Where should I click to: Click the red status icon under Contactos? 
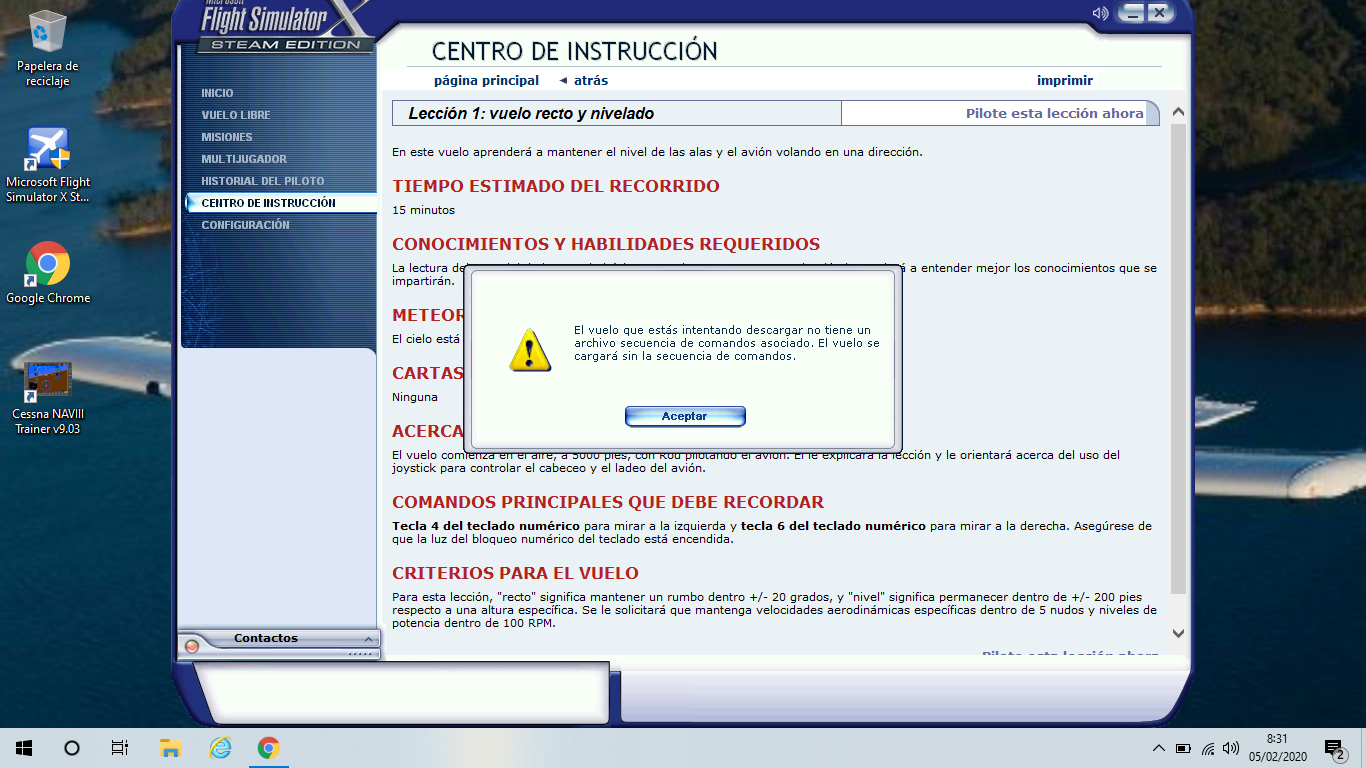[192, 647]
